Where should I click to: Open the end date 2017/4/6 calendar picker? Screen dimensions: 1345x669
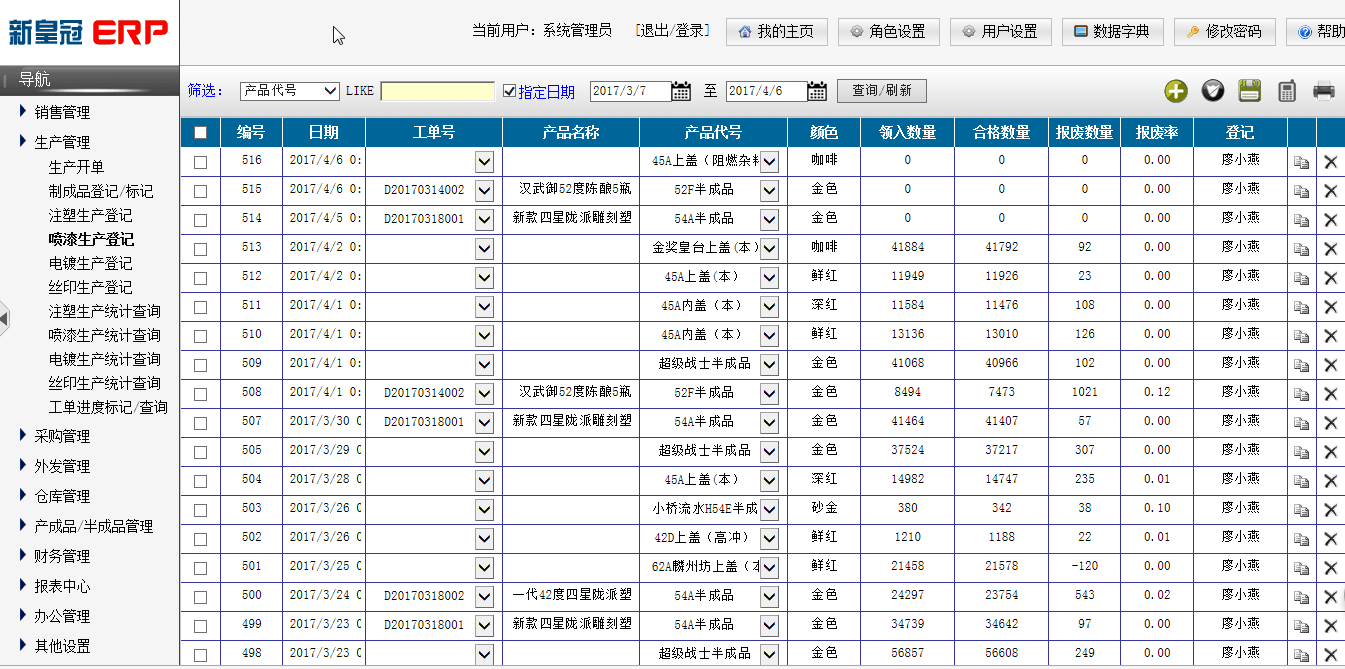[817, 91]
